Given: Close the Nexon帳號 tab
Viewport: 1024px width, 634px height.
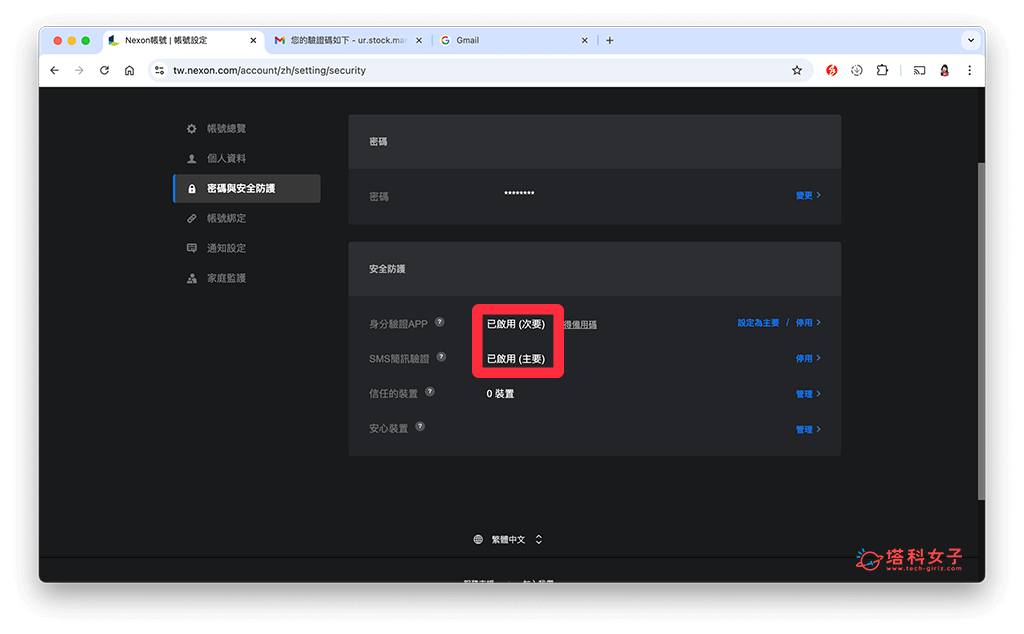Looking at the screenshot, I should (x=253, y=40).
